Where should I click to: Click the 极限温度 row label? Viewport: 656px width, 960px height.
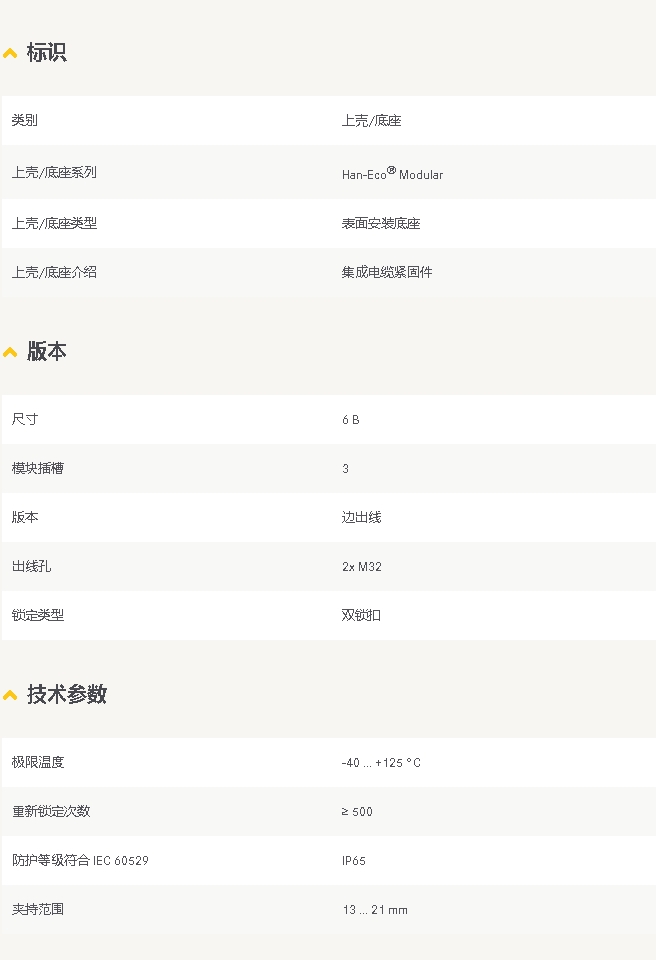click(38, 762)
